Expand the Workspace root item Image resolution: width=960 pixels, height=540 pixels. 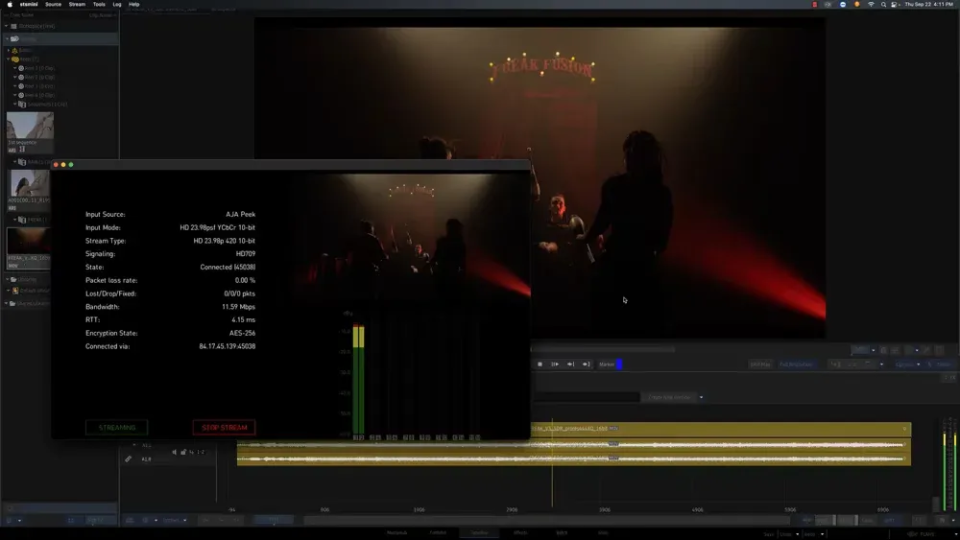(x=7, y=26)
